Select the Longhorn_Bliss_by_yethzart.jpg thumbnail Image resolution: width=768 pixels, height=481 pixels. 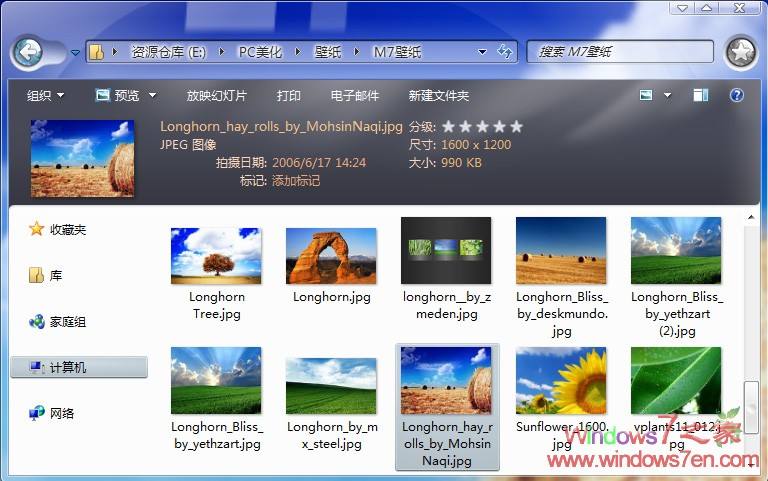click(x=216, y=380)
